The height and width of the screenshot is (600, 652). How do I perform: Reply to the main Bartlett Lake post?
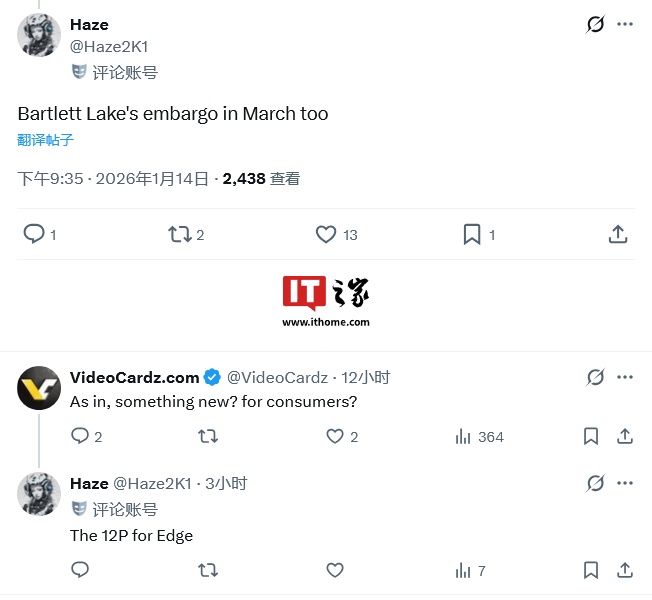(34, 234)
